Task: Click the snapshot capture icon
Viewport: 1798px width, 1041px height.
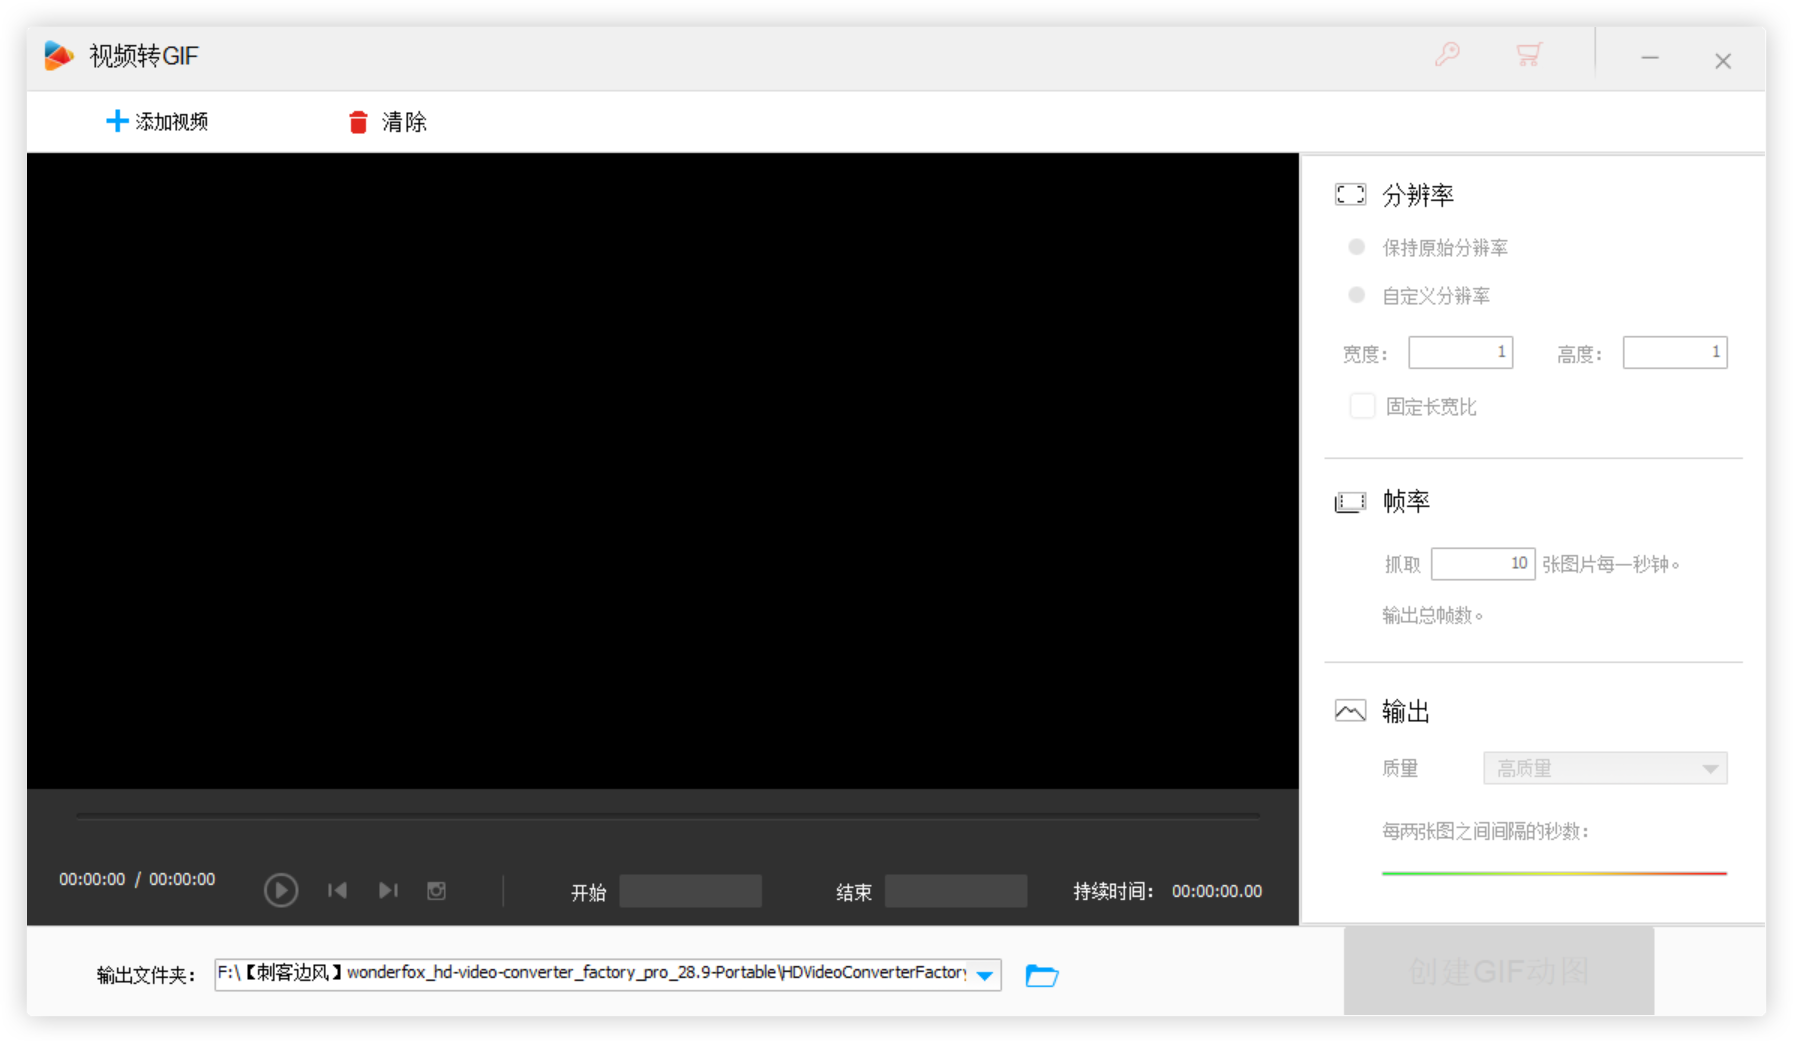Action: [x=436, y=890]
